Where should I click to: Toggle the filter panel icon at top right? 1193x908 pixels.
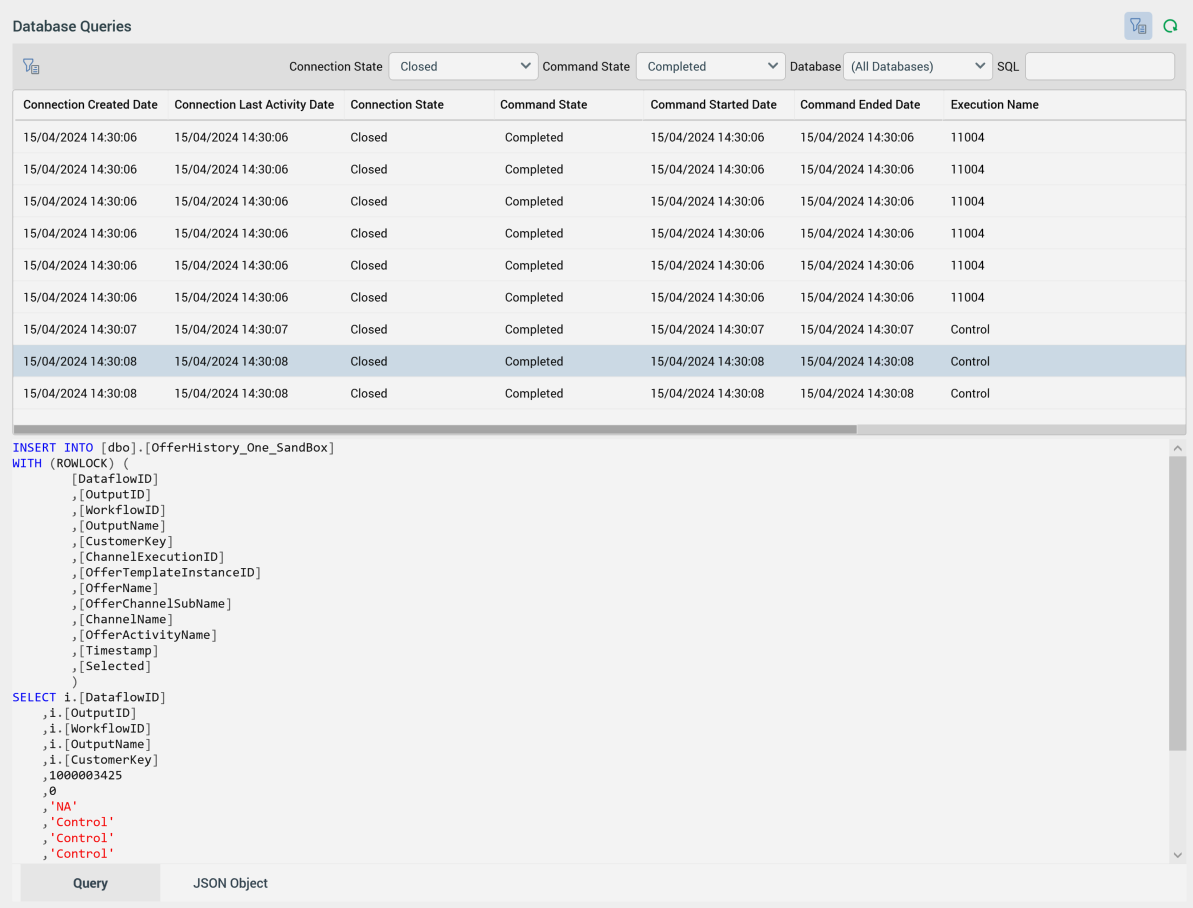(x=1137, y=27)
